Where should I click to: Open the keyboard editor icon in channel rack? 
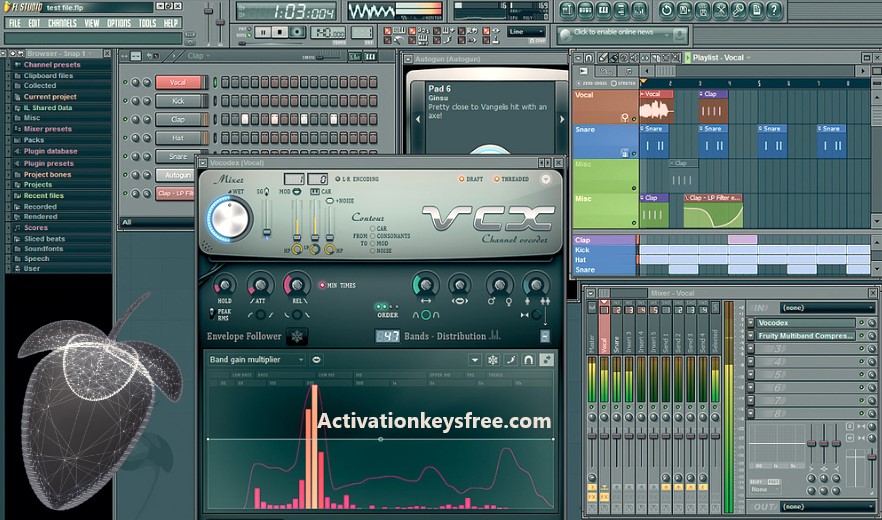click(x=370, y=56)
